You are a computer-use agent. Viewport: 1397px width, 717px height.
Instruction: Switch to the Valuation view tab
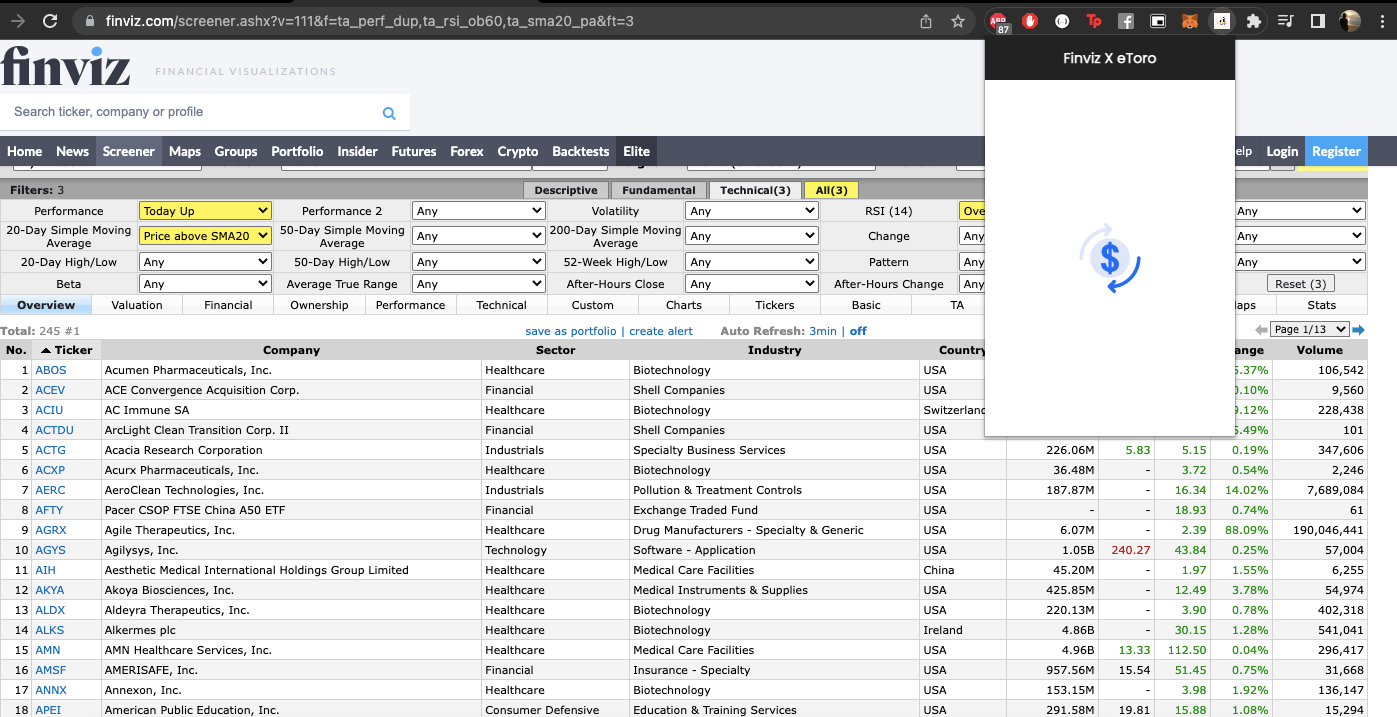click(137, 305)
